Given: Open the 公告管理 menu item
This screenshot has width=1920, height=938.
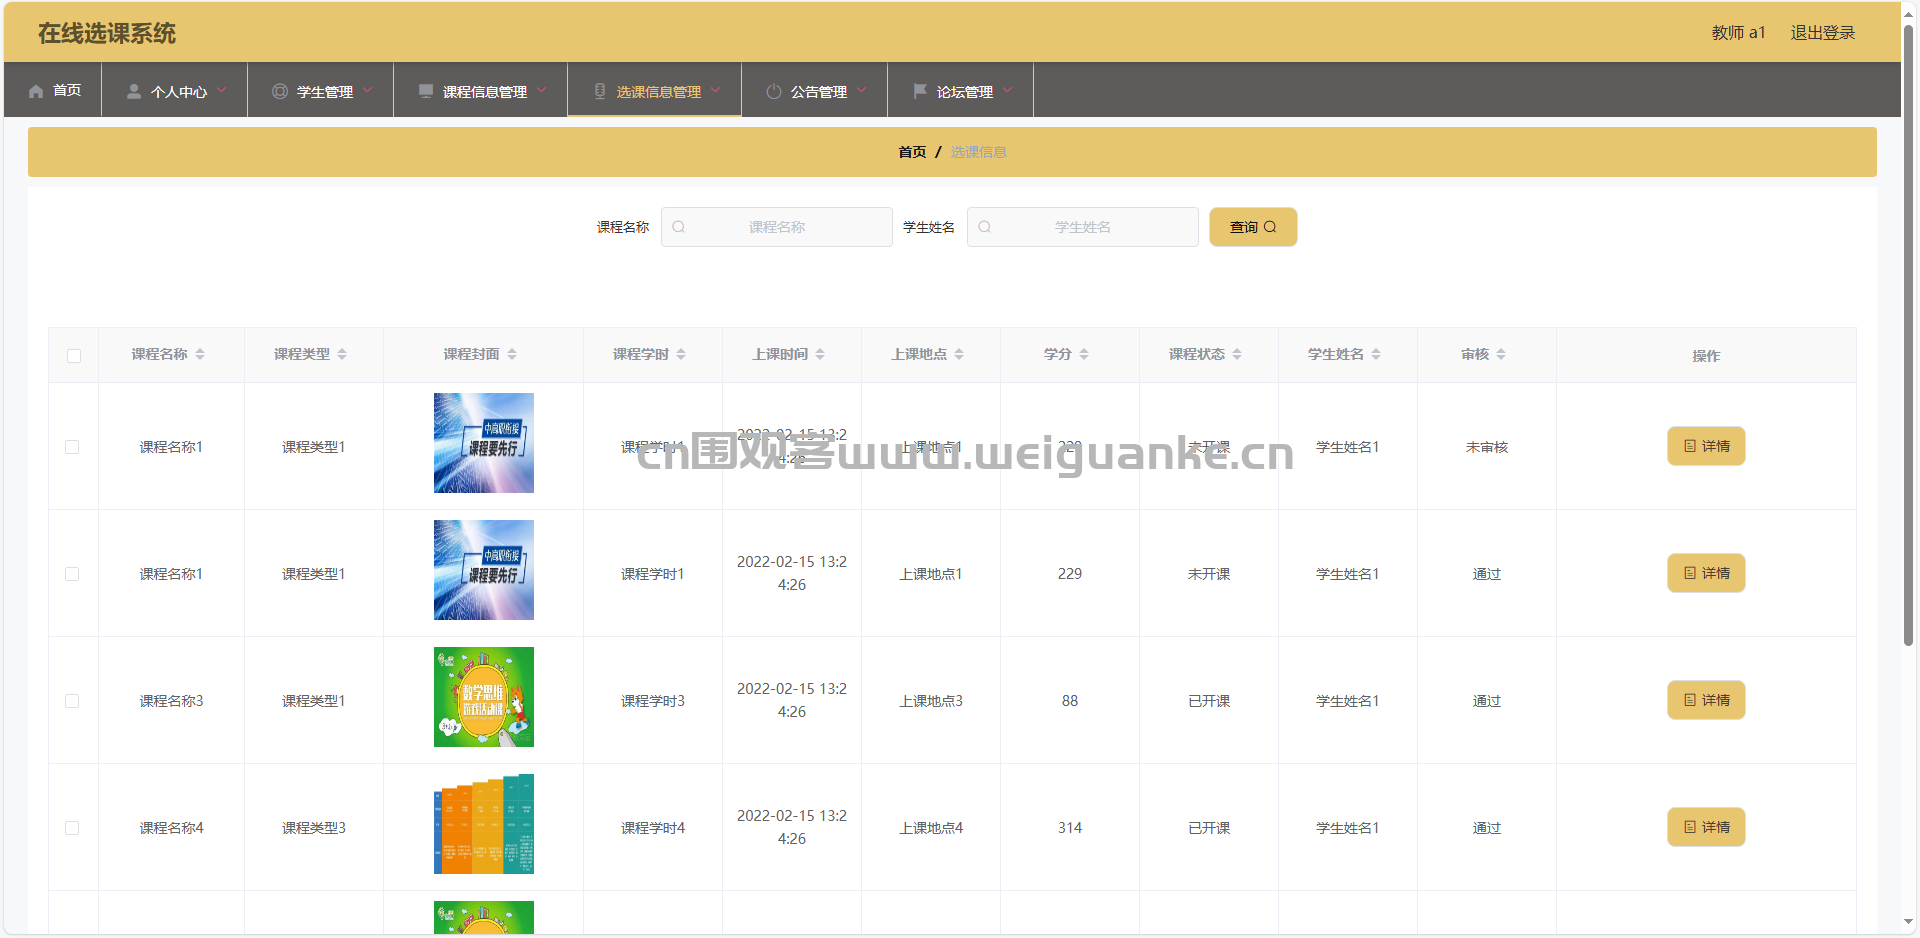Looking at the screenshot, I should 818,91.
